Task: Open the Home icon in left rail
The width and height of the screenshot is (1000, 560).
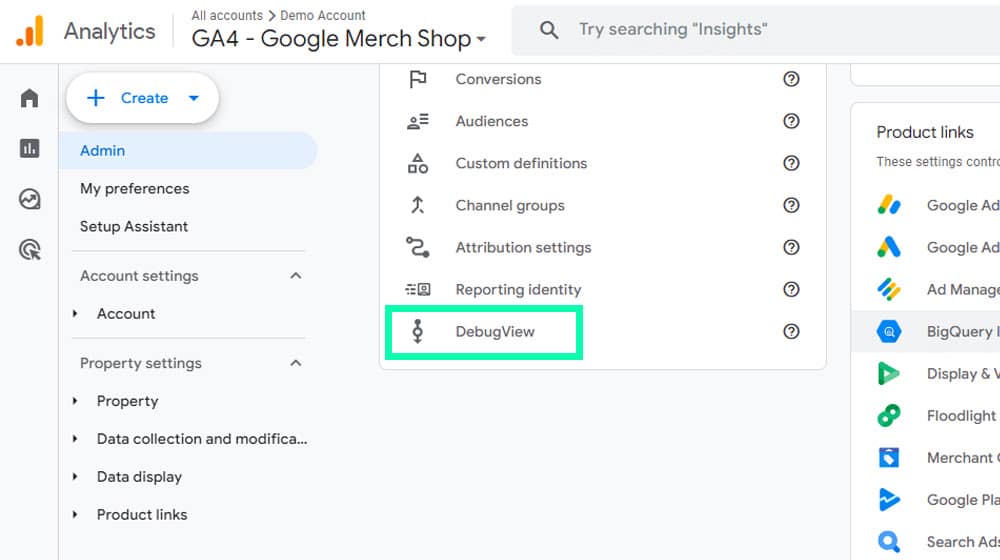Action: [x=29, y=98]
